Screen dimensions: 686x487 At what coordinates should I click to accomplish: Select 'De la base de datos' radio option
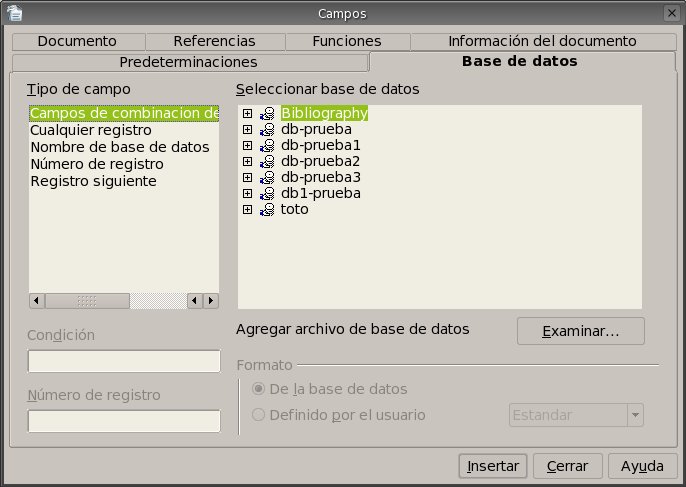tap(259, 389)
